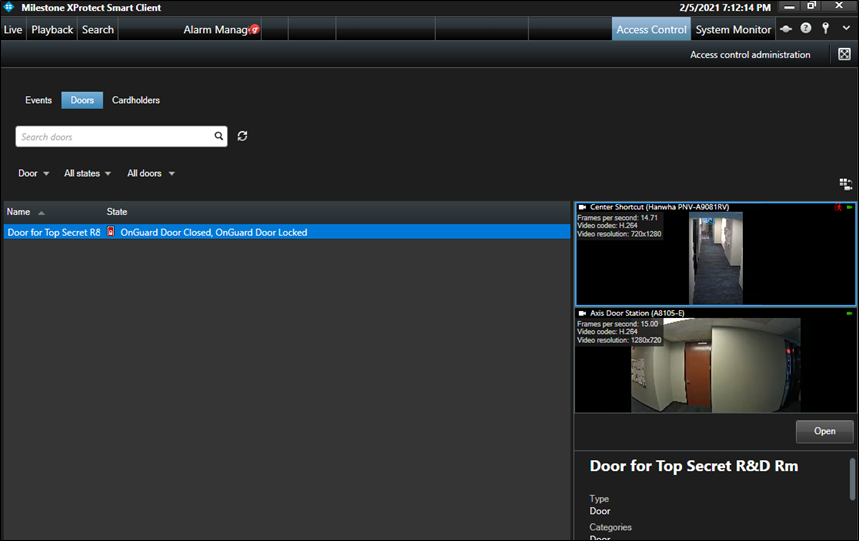
Task: Click the search magnifier icon
Action: pos(219,136)
